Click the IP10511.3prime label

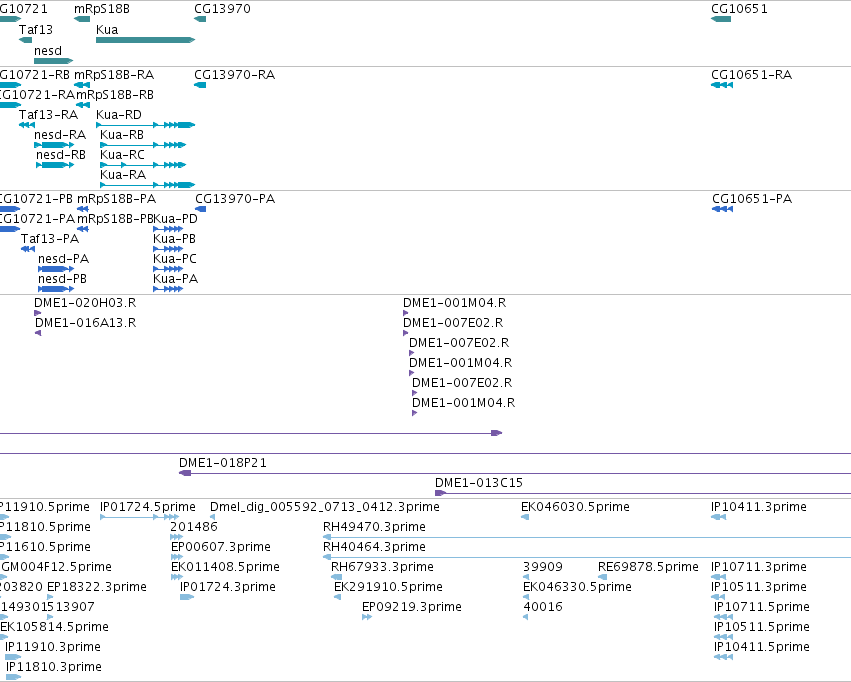click(759, 588)
